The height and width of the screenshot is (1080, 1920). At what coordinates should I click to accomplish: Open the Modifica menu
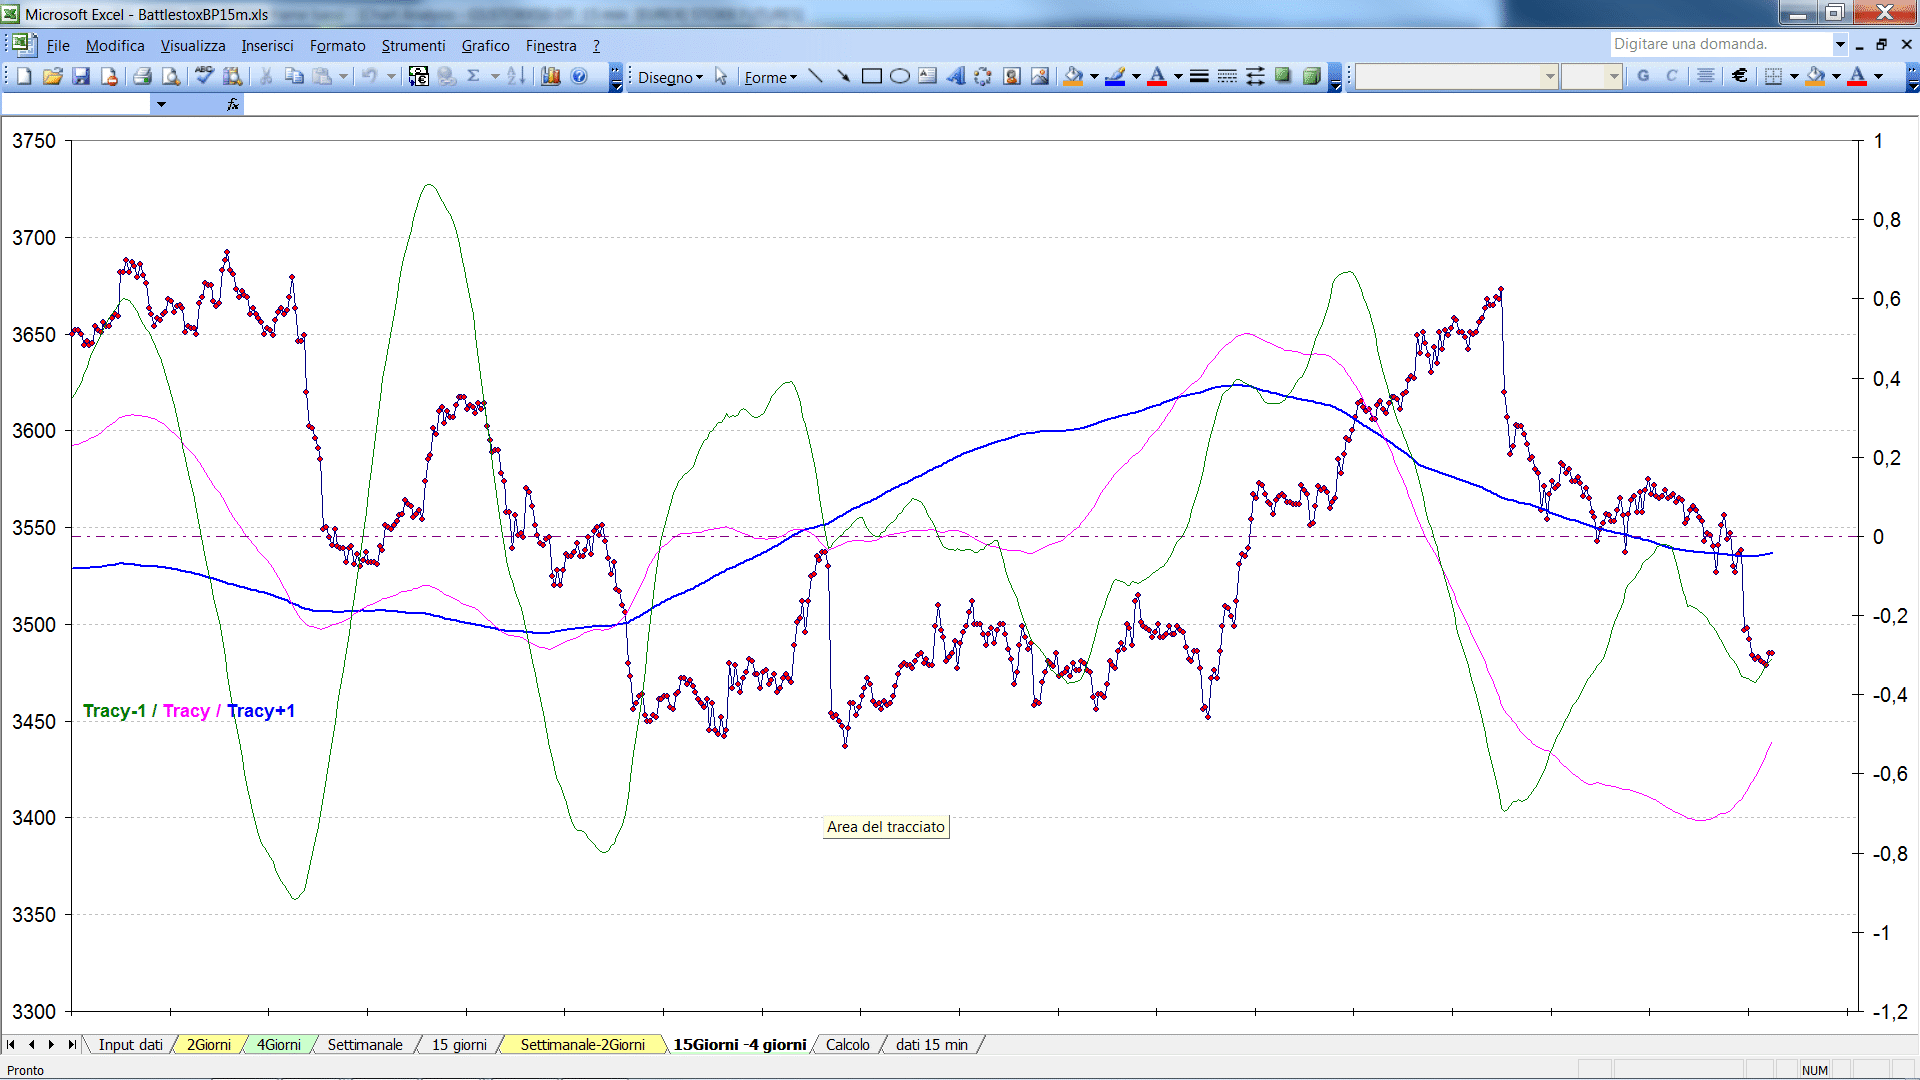pos(115,45)
